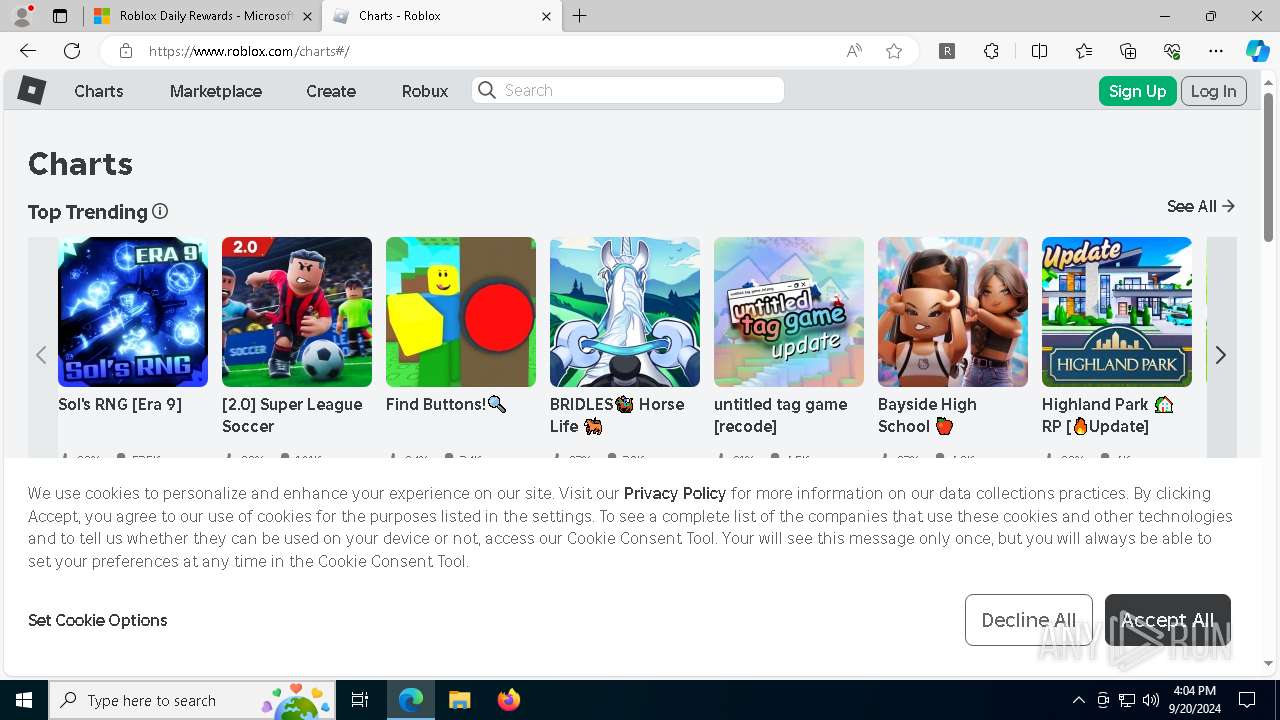Screen dimensions: 1280x720
Task: Open Robux in Roblox navigation
Action: (x=425, y=91)
